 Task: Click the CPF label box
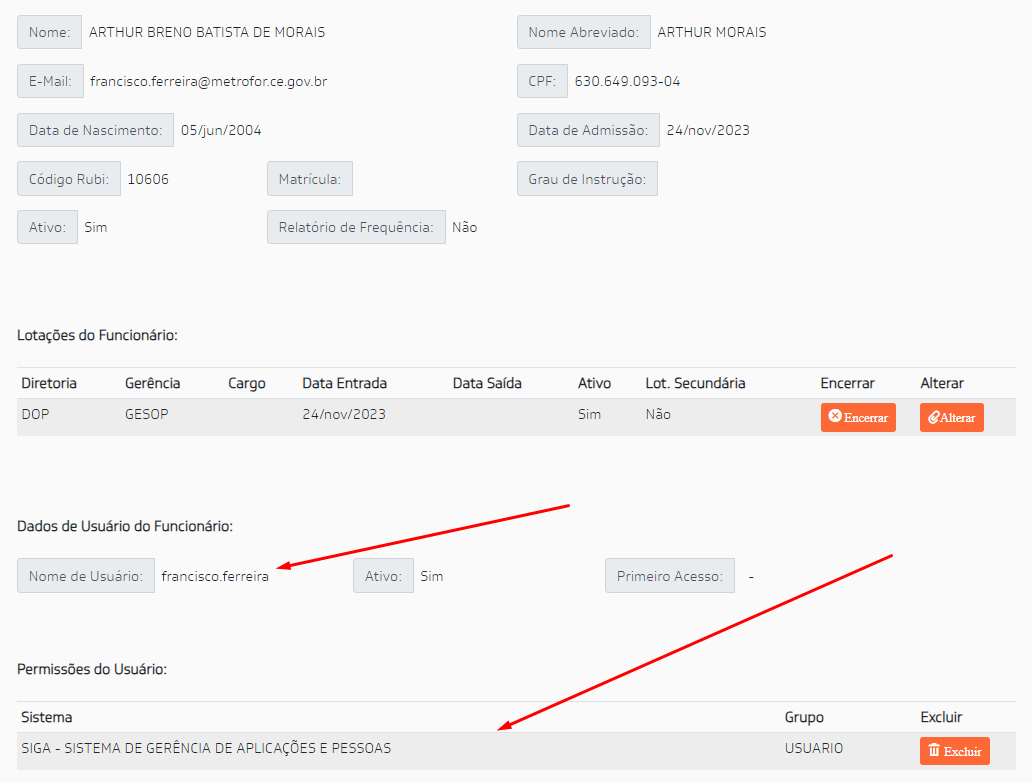(x=542, y=81)
